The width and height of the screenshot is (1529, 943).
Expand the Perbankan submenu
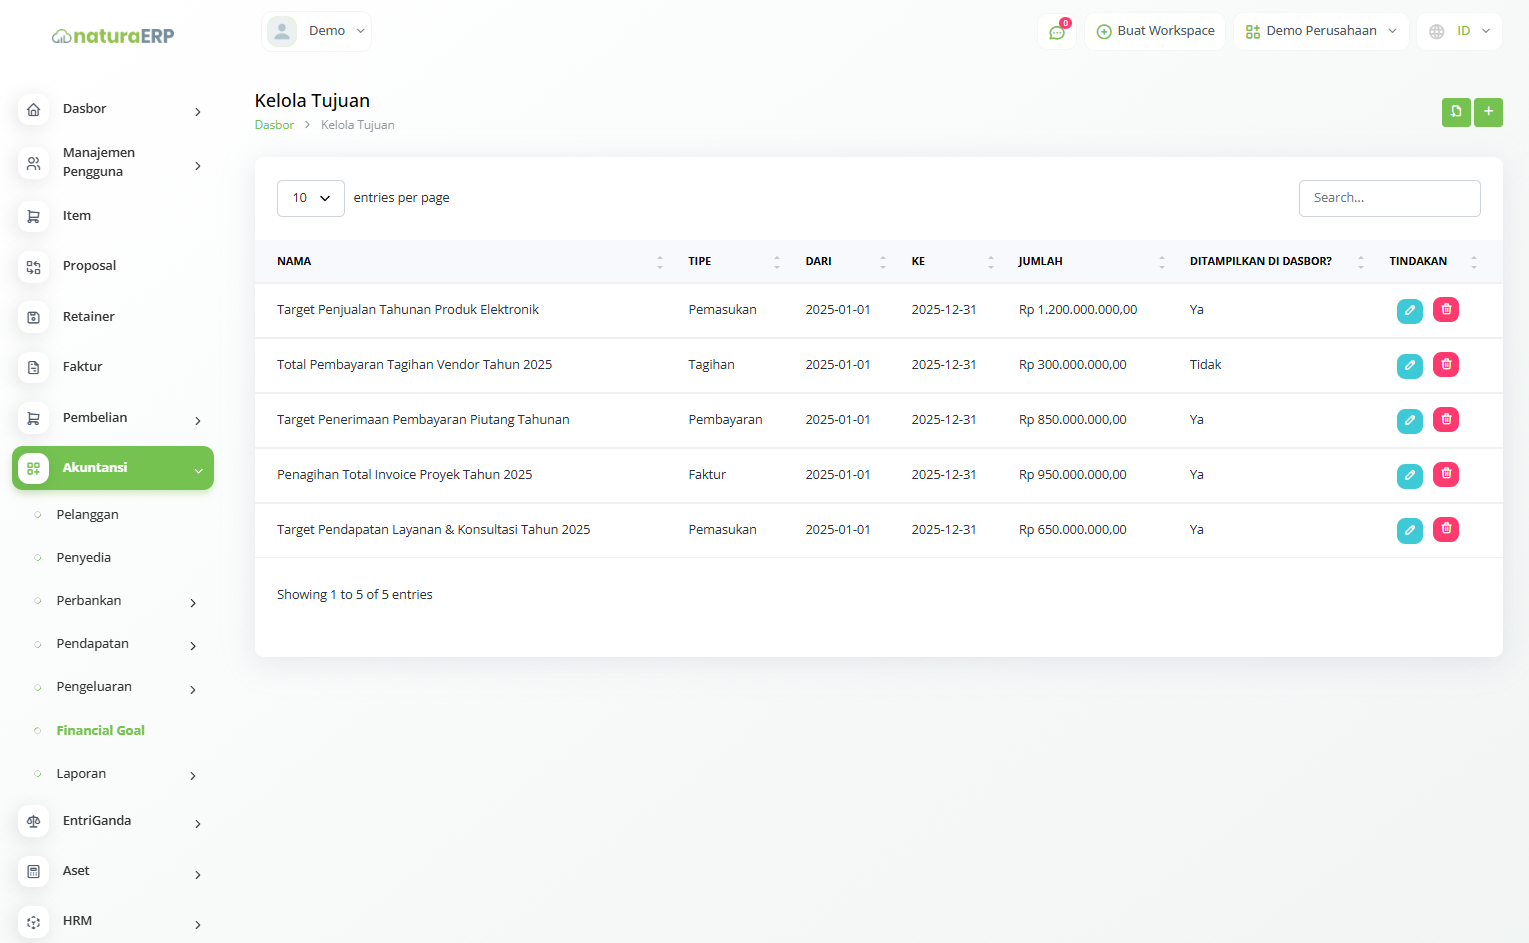click(x=193, y=603)
